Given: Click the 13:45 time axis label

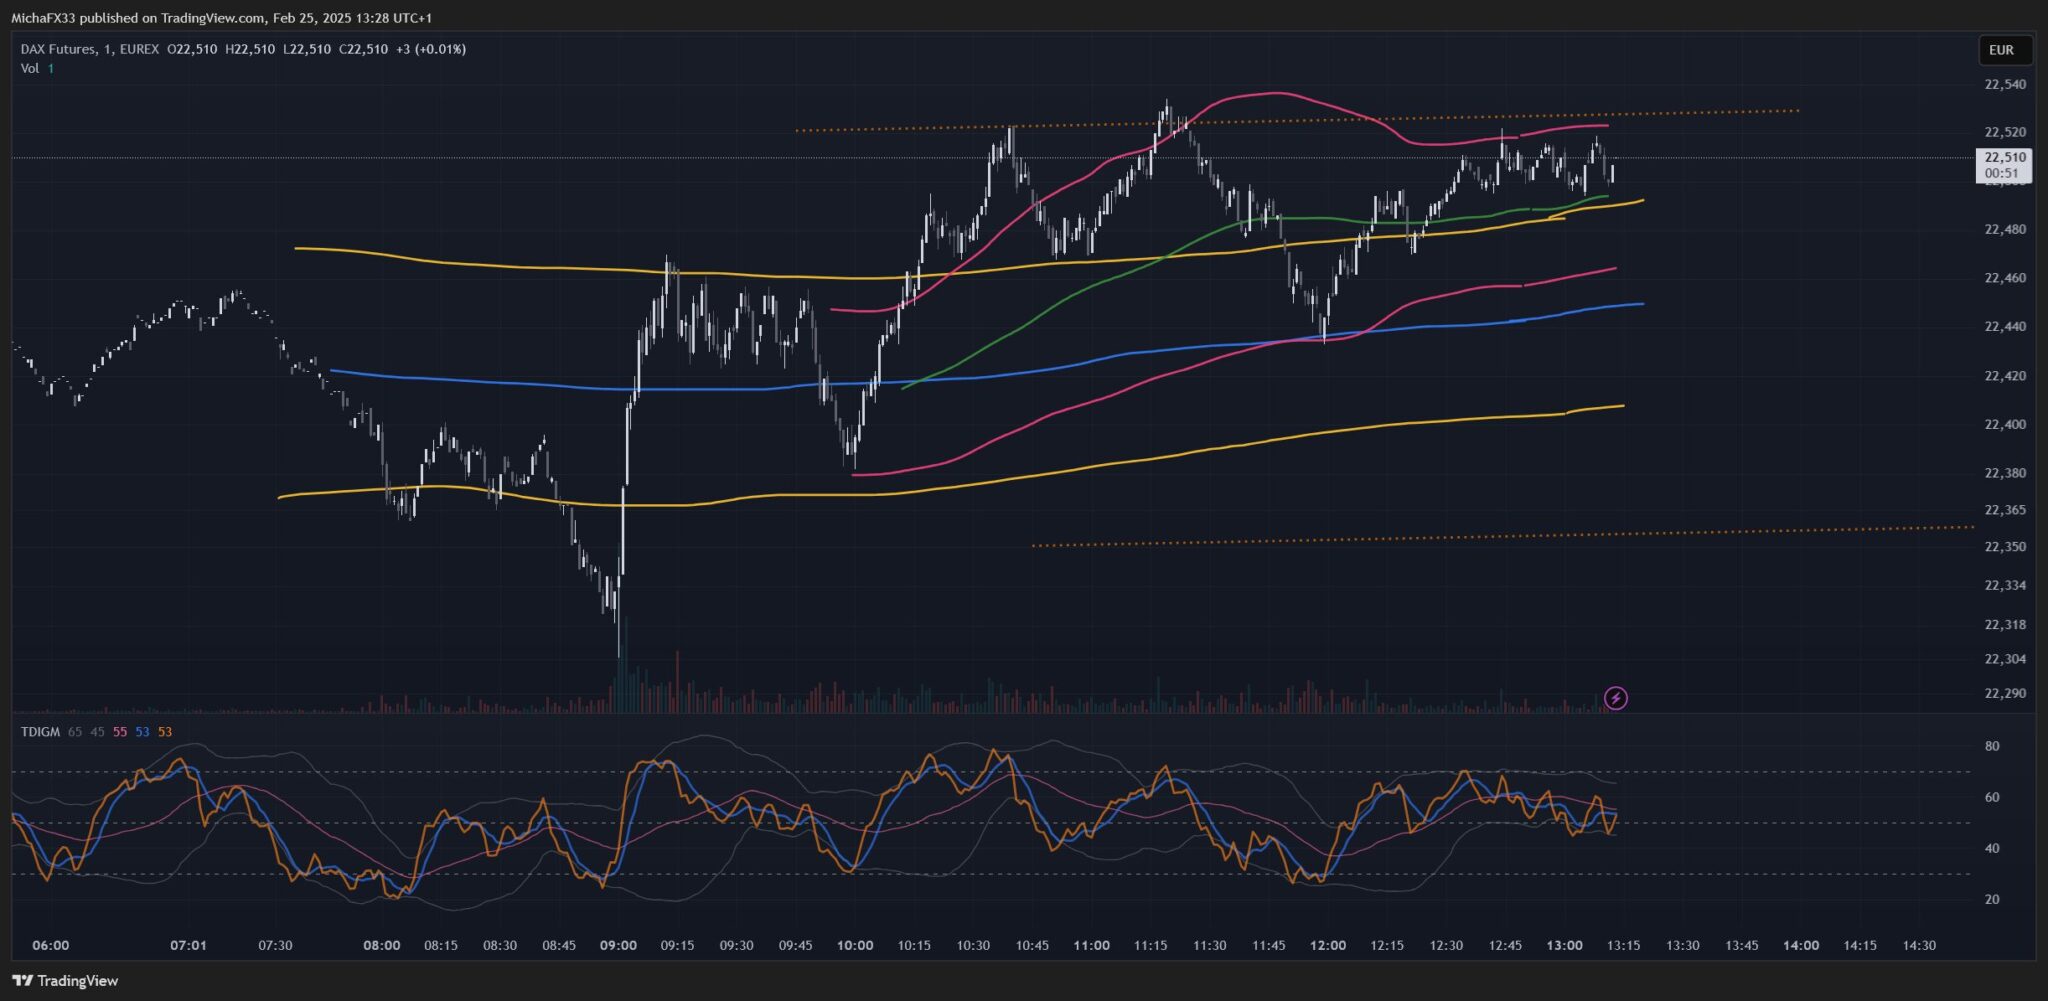Looking at the screenshot, I should [x=1742, y=946].
